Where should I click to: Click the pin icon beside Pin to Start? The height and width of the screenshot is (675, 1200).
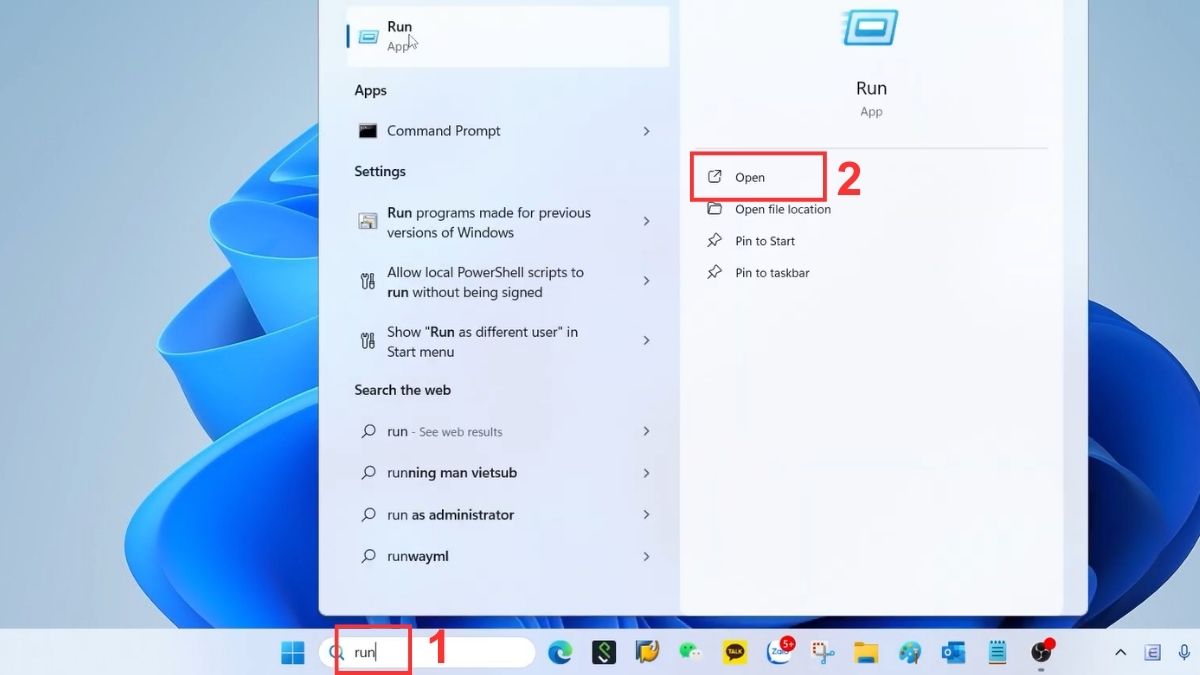pos(714,241)
